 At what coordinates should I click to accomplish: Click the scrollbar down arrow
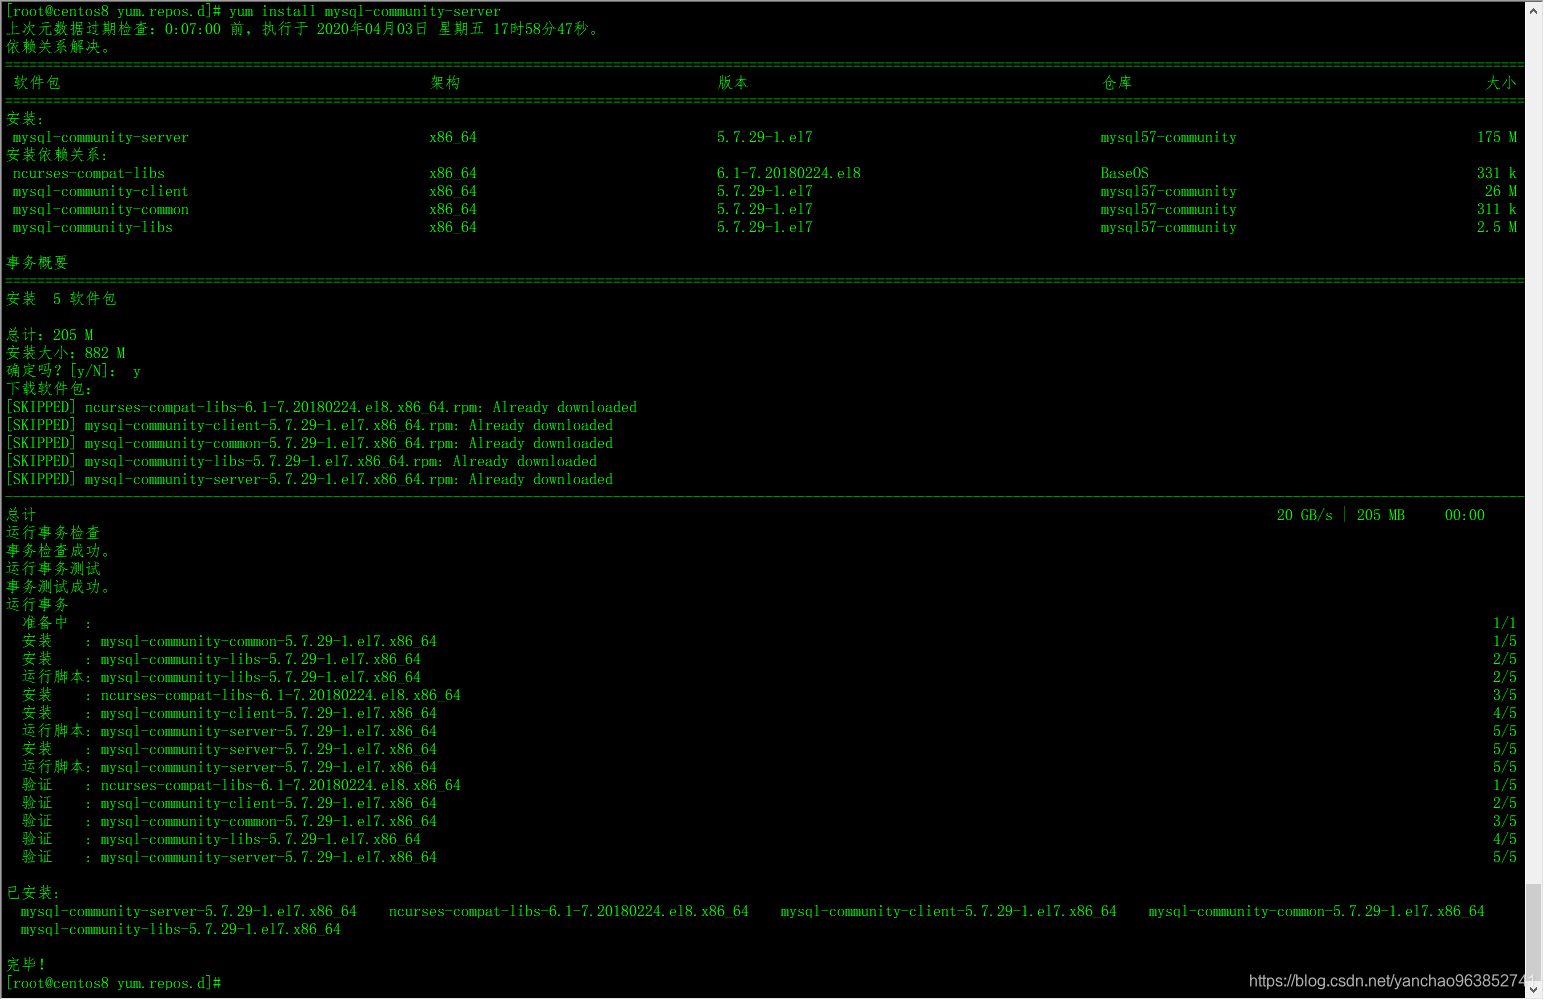(1534, 990)
